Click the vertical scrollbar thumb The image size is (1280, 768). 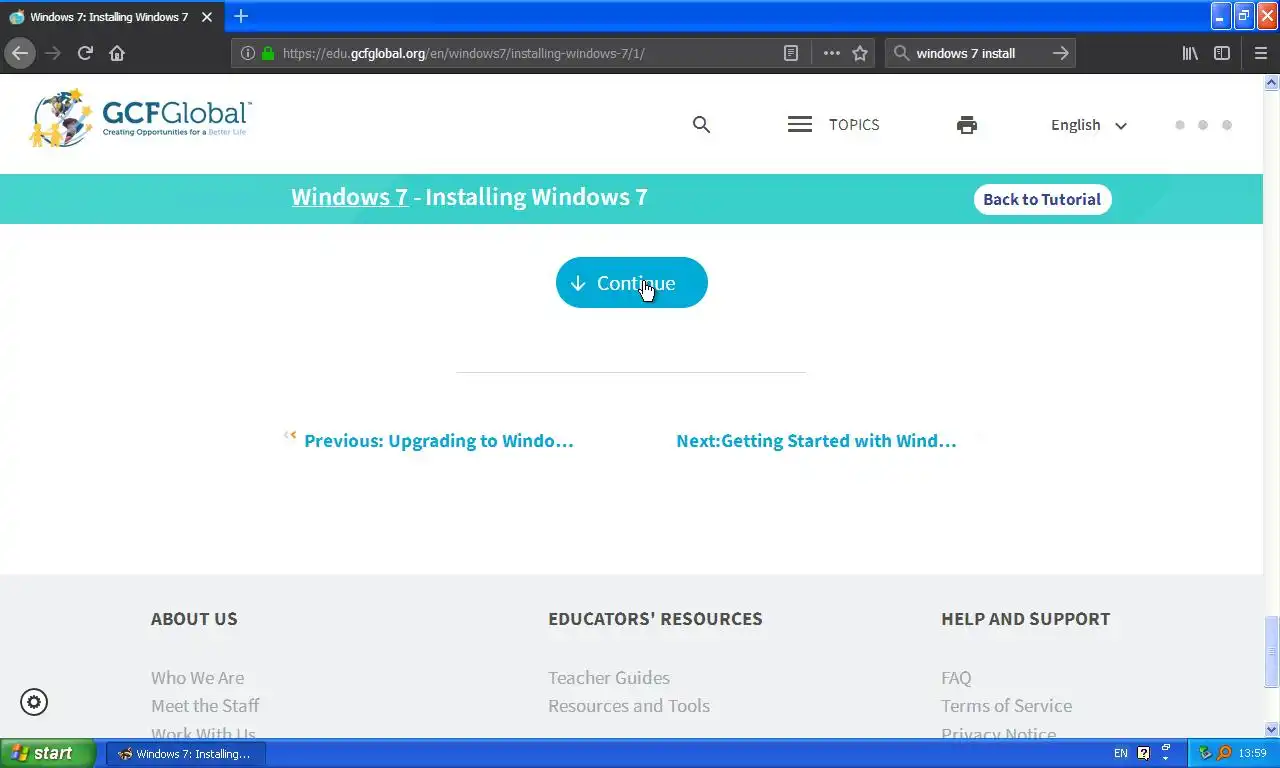1272,651
